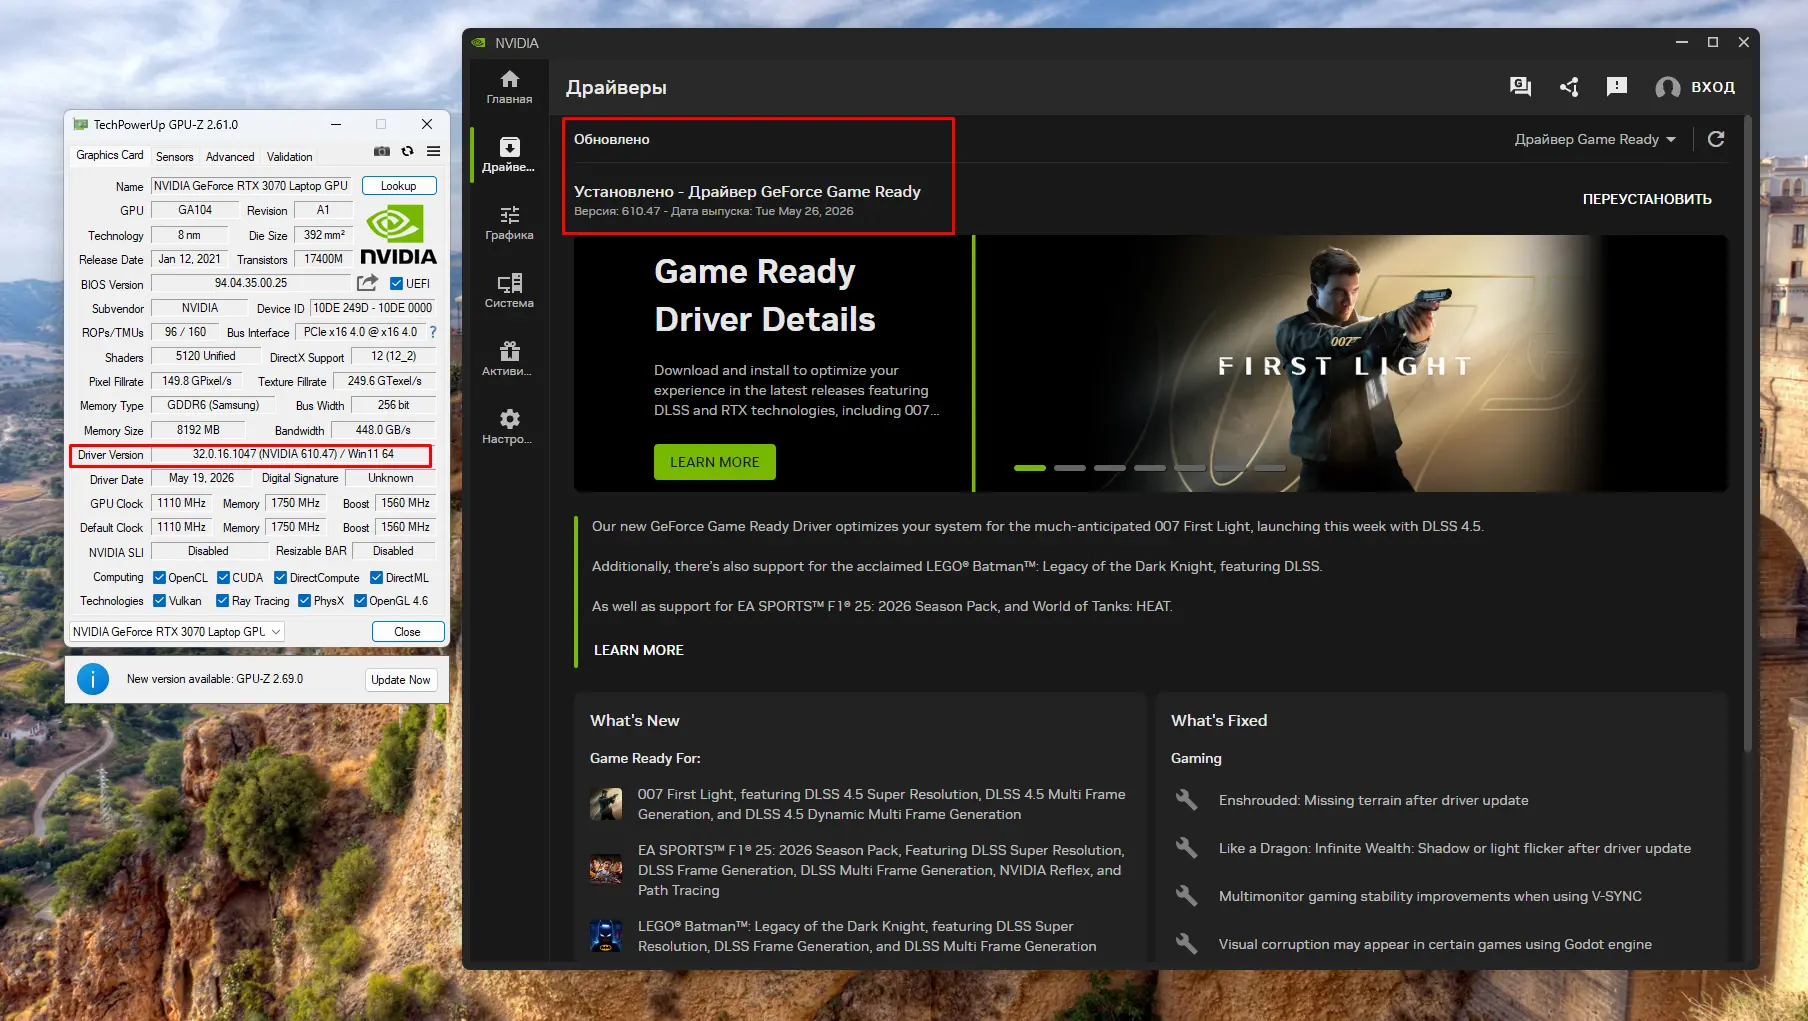The height and width of the screenshot is (1021, 1808).
Task: Open the GPU selector dropdown in GPU-Z
Action: [177, 632]
